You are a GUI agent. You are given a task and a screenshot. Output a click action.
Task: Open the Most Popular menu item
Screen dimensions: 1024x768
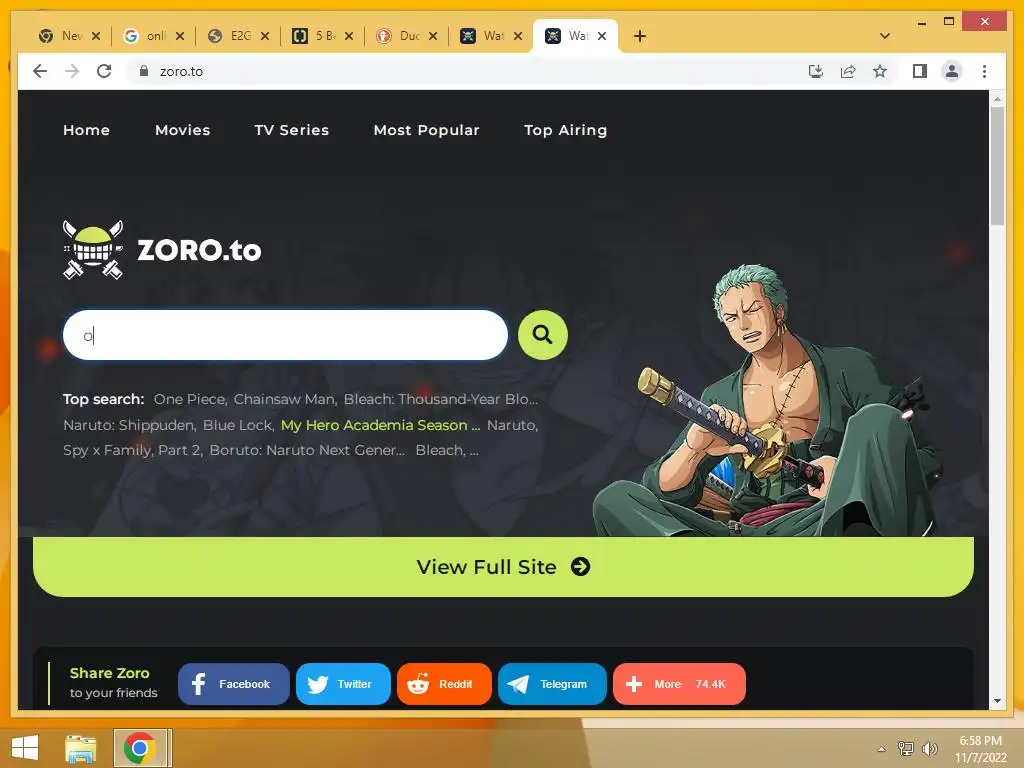[426, 130]
